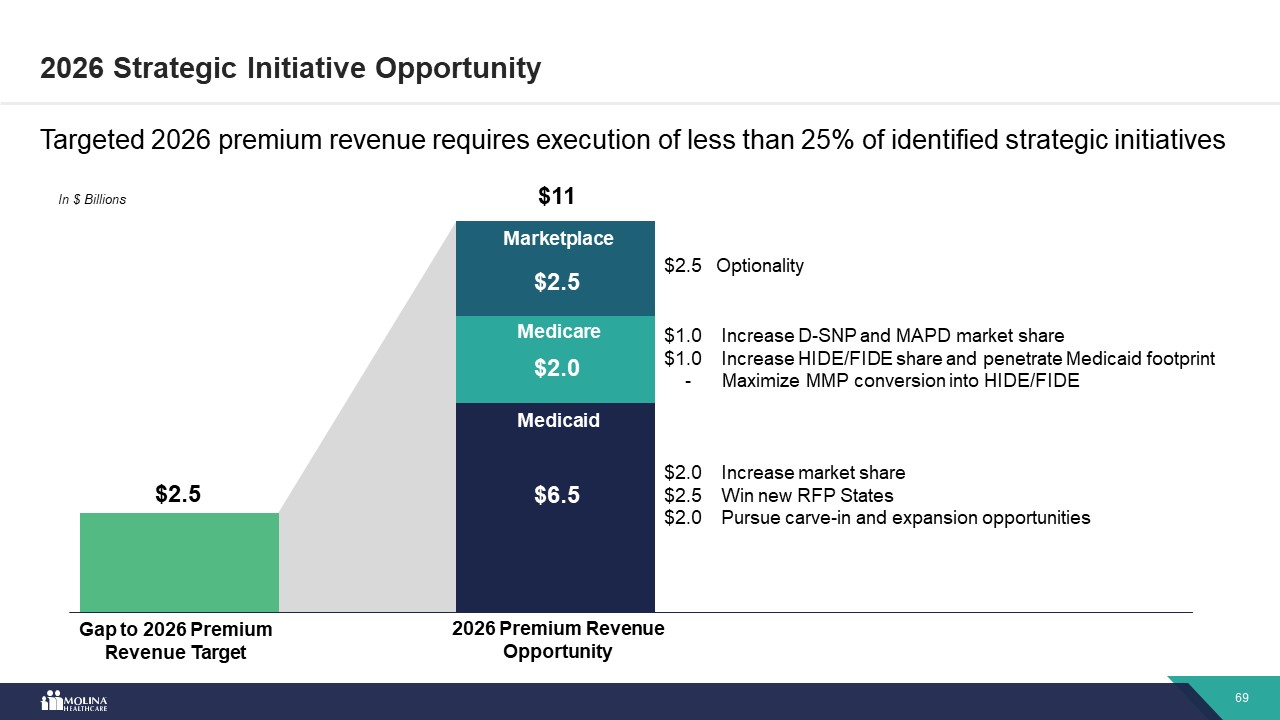Select the 'In $ Billions' unit label

(x=92, y=200)
